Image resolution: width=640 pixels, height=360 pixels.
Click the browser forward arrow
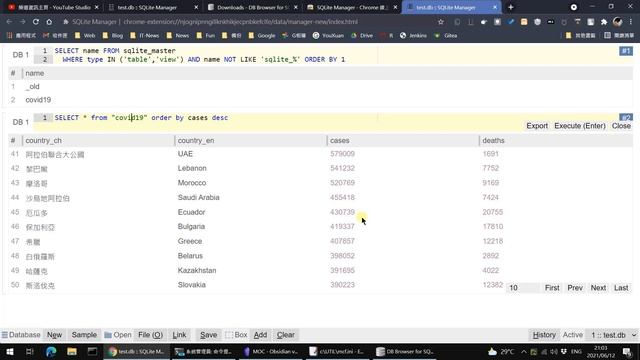22,22
